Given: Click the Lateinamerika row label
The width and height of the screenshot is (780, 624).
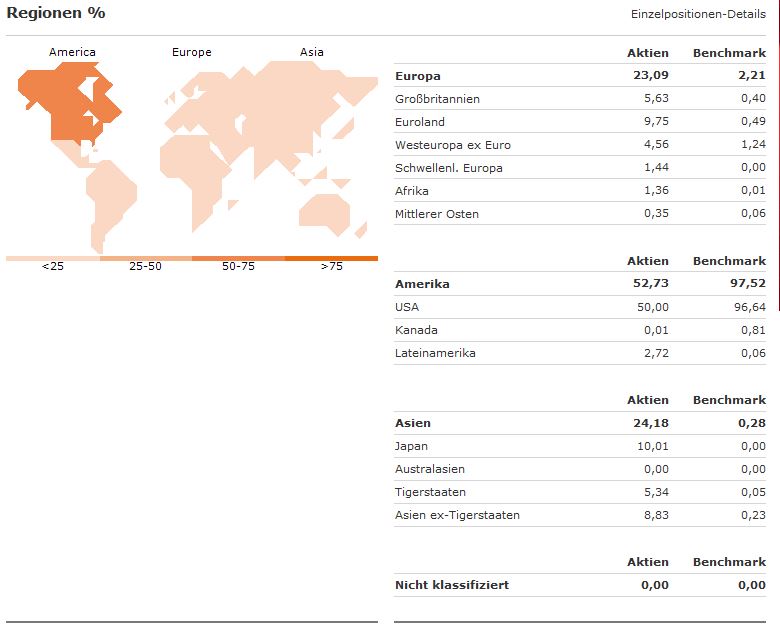Looking at the screenshot, I should pyautogui.click(x=435, y=353).
